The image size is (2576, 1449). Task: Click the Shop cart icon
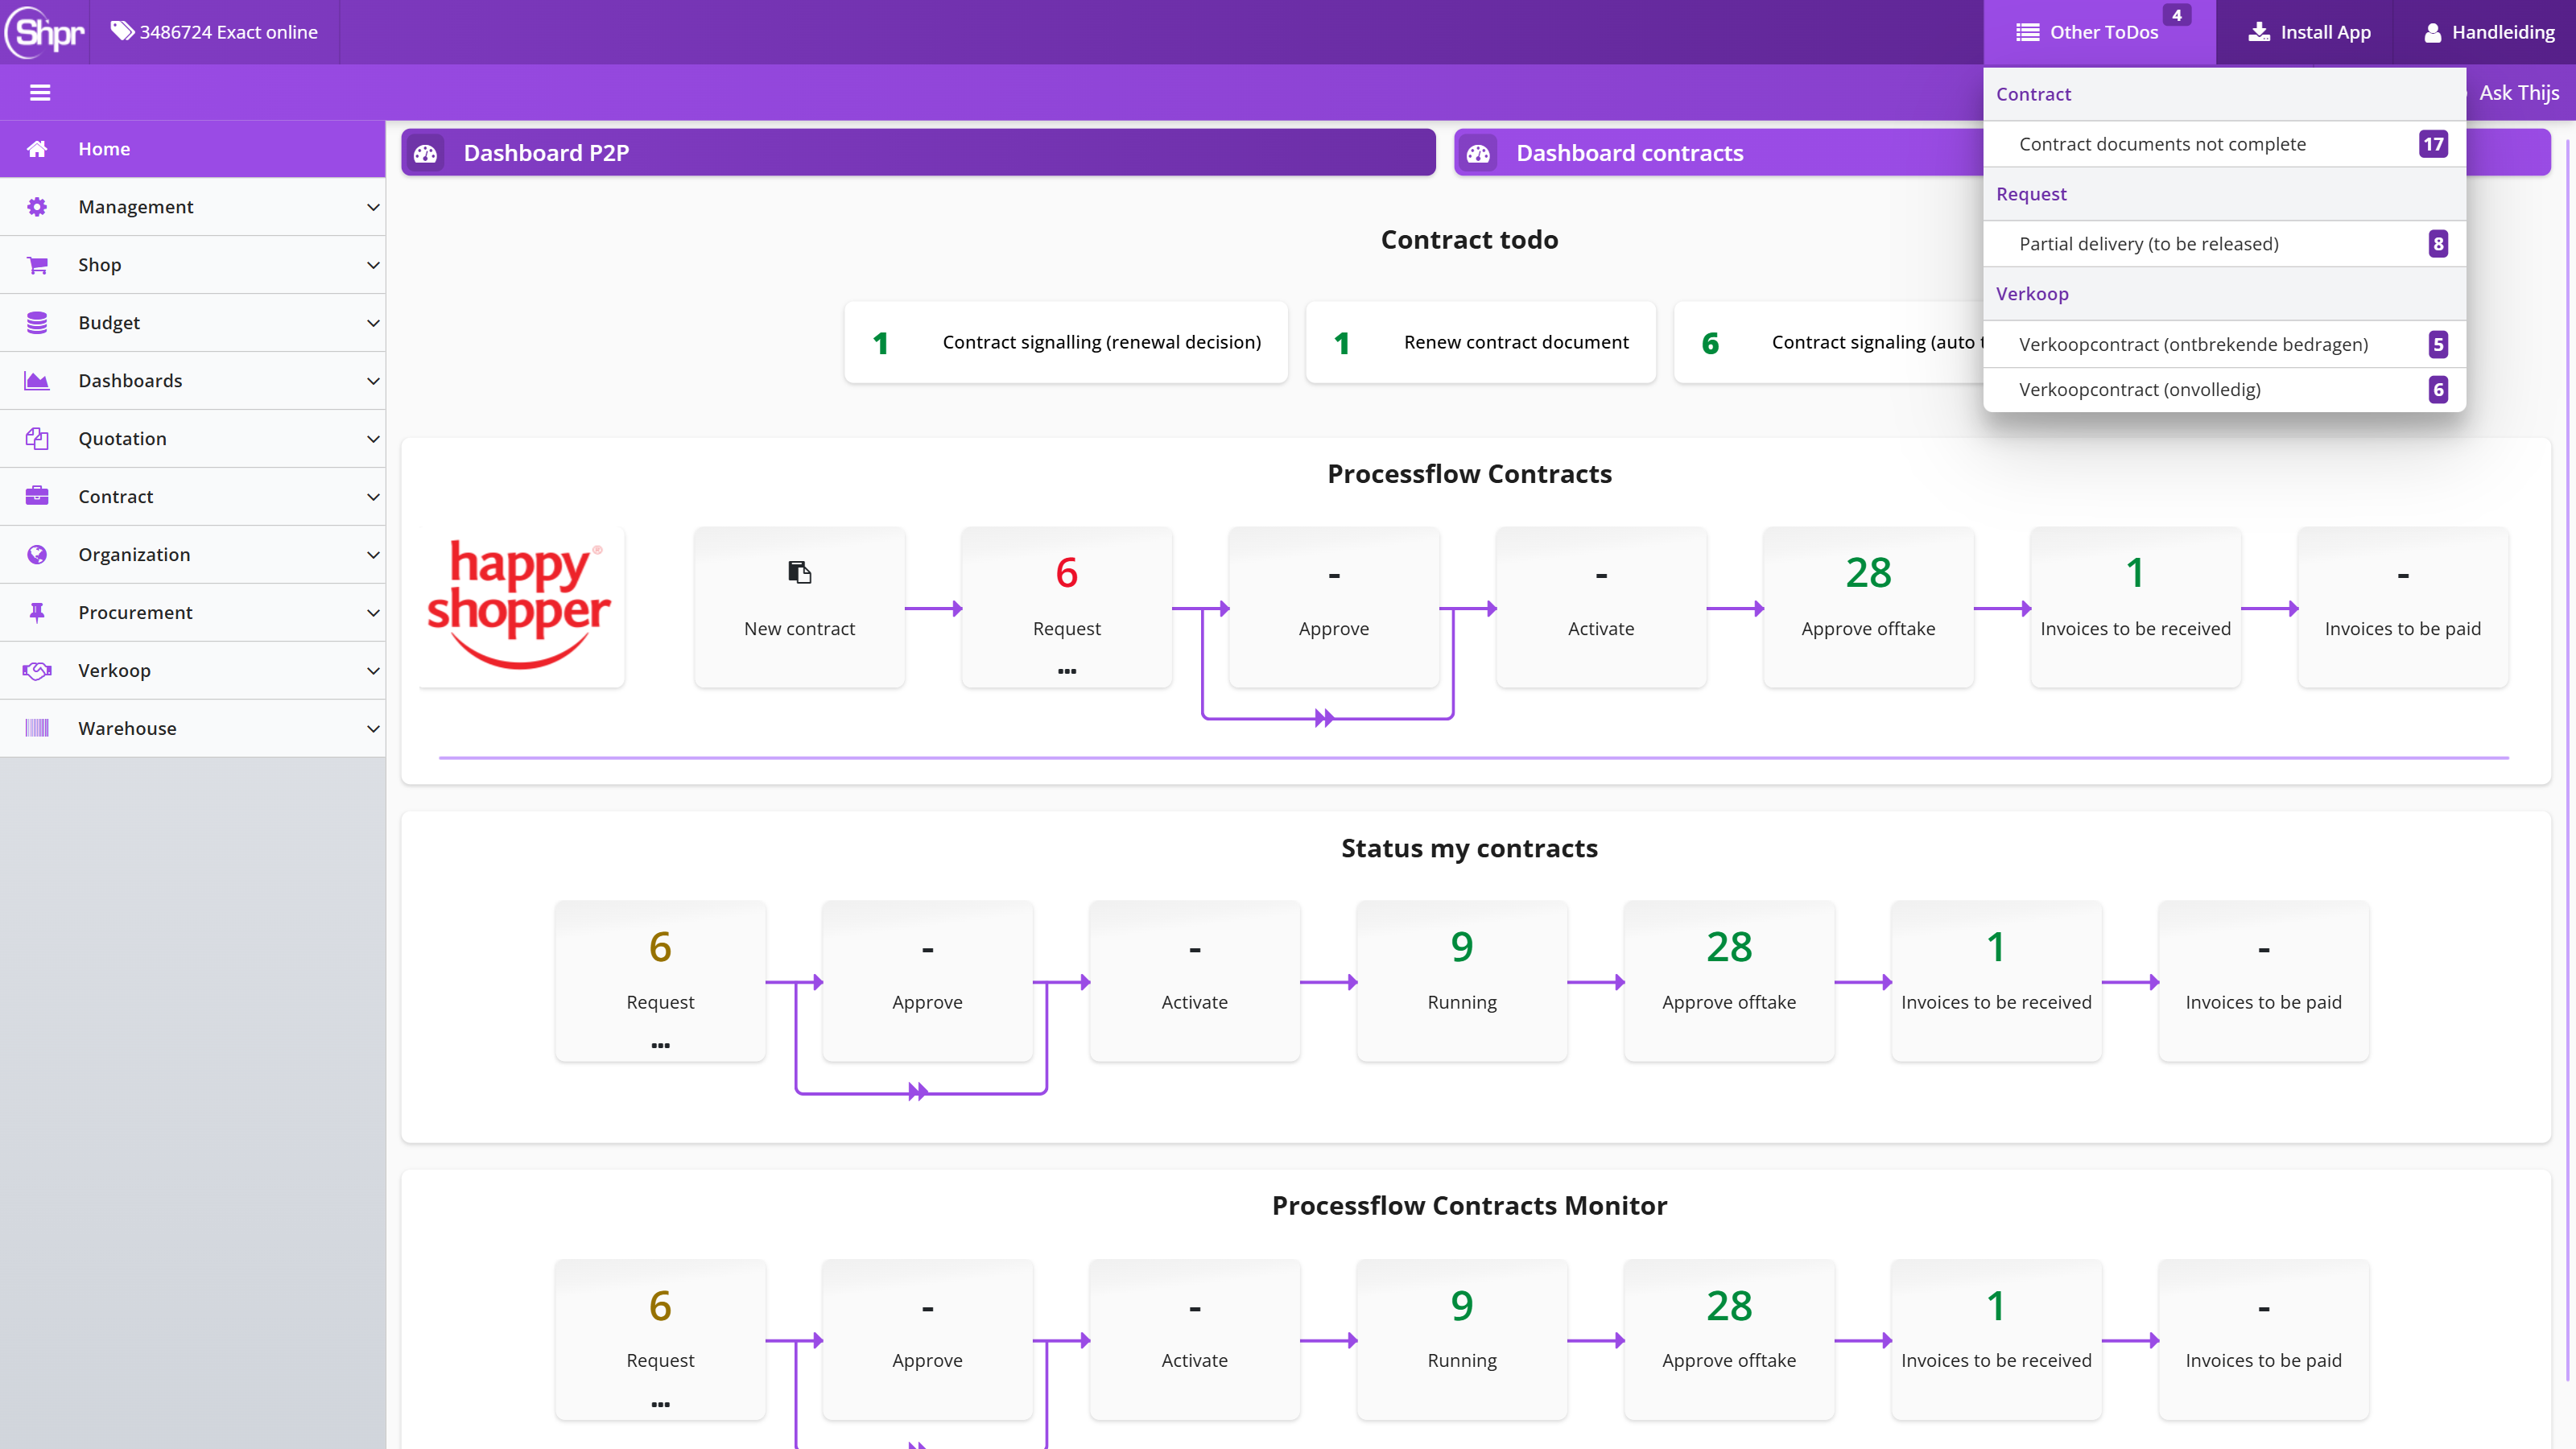[37, 265]
